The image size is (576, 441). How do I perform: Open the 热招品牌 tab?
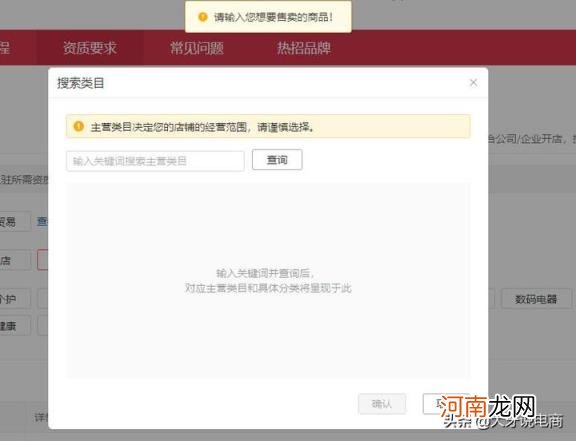click(x=304, y=48)
